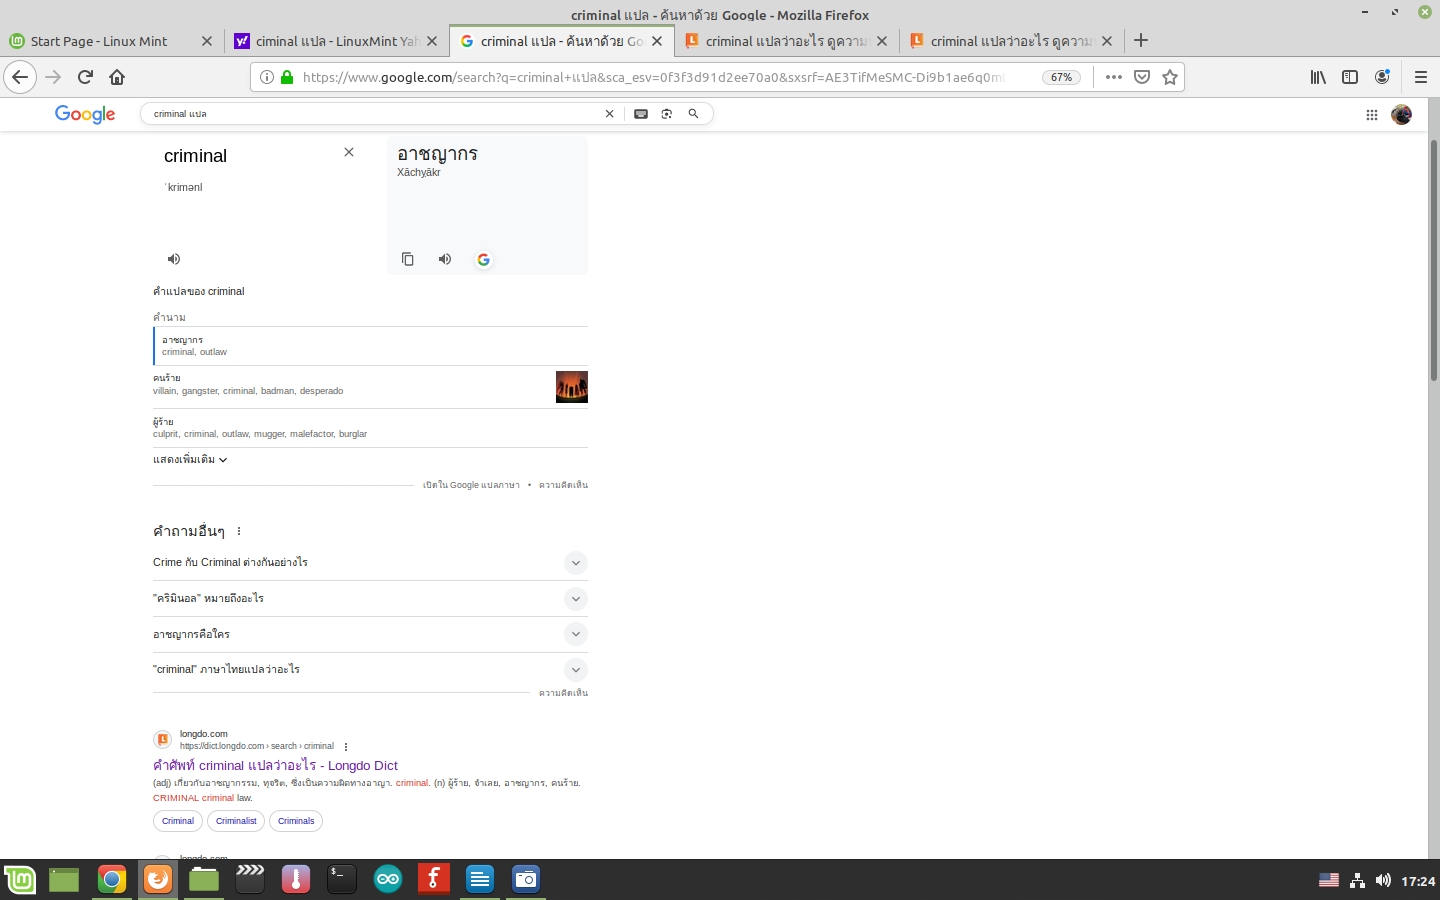Expand question อาชญากรคือใคร
This screenshot has height=900, width=1440.
point(370,634)
